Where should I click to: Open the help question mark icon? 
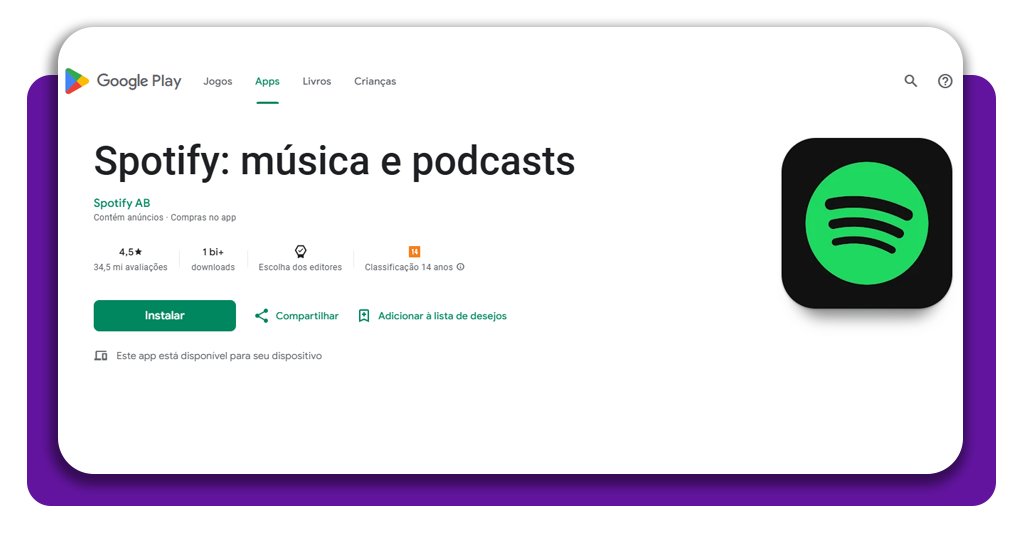[x=945, y=81]
